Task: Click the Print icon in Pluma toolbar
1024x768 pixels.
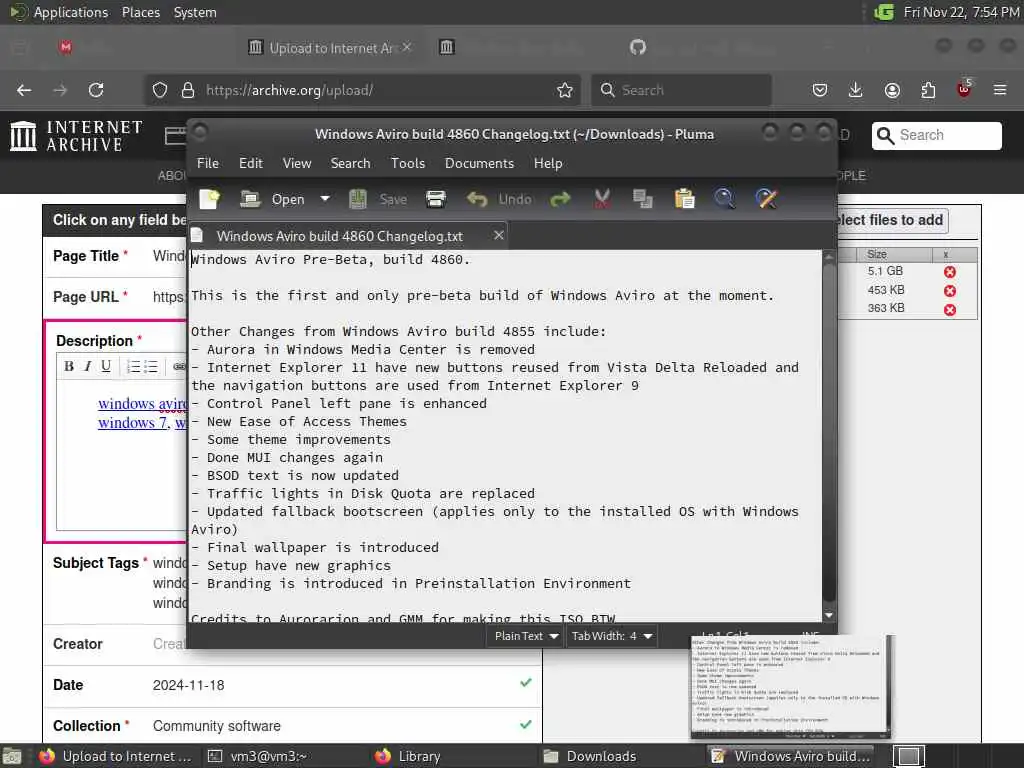Action: 436,199
